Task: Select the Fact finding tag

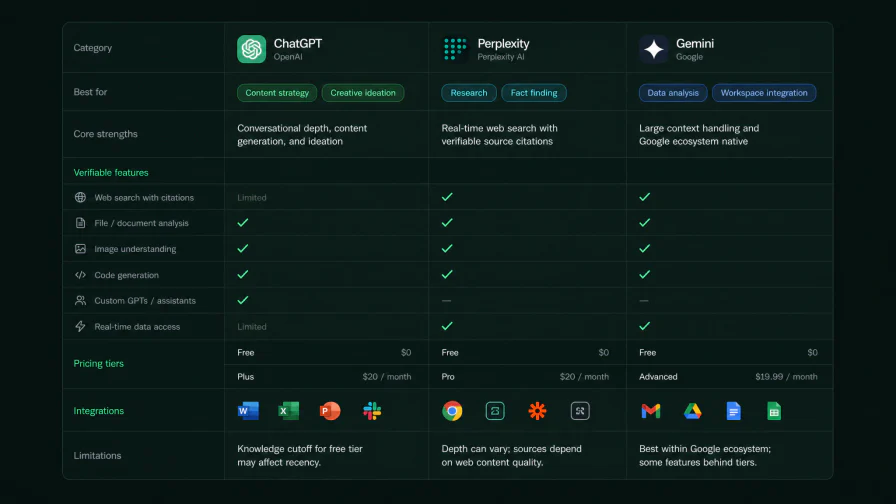Action: point(534,93)
